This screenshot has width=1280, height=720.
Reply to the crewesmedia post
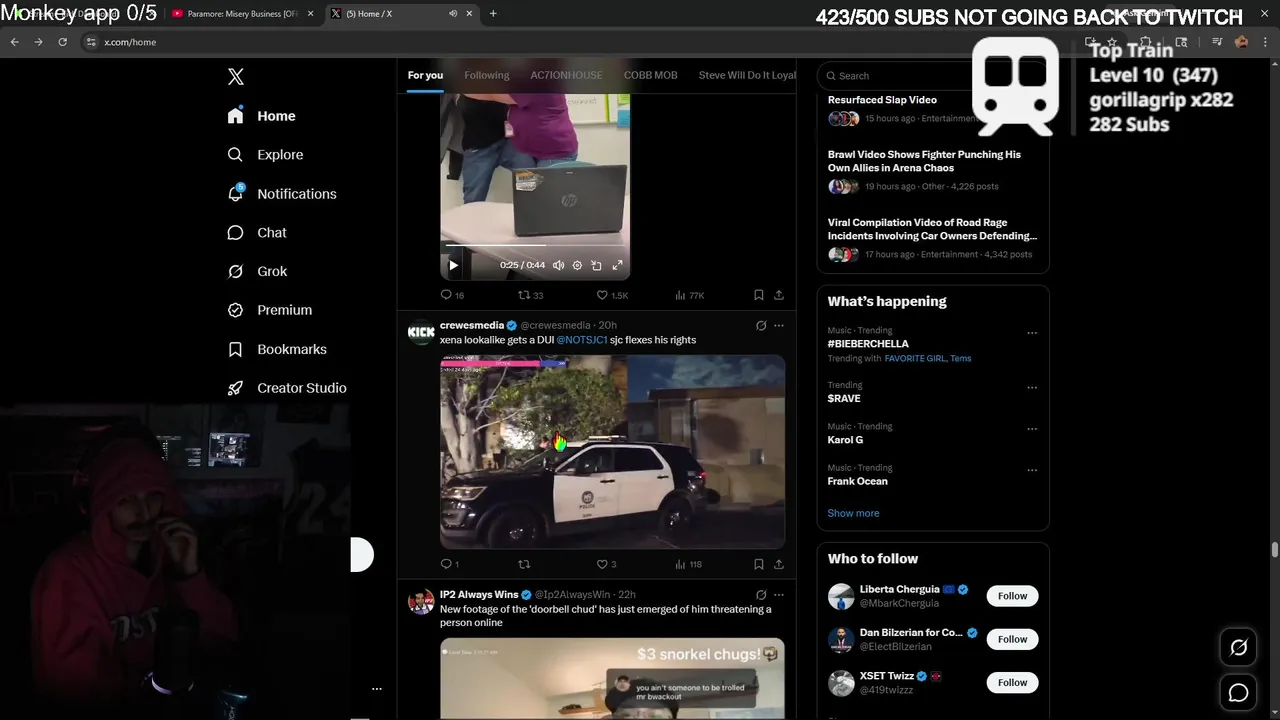tap(450, 564)
